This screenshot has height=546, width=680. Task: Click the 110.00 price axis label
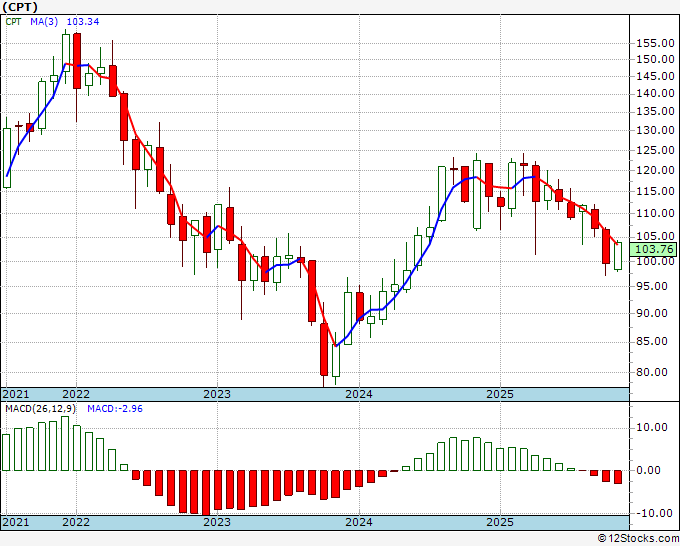pos(655,213)
